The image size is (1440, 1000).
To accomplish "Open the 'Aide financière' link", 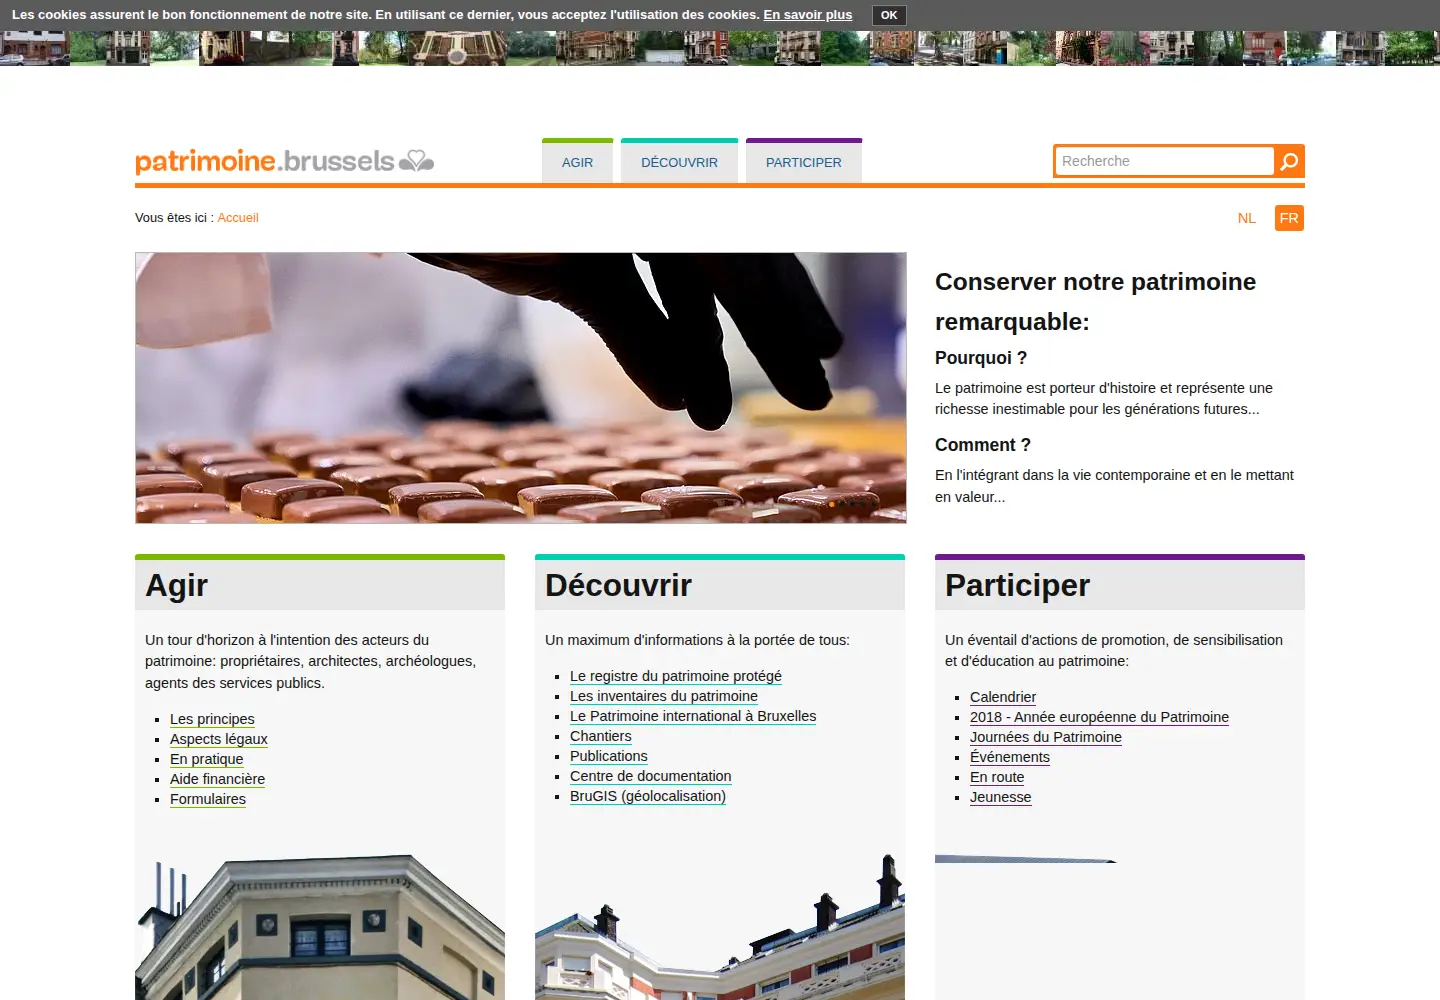I will (x=217, y=779).
